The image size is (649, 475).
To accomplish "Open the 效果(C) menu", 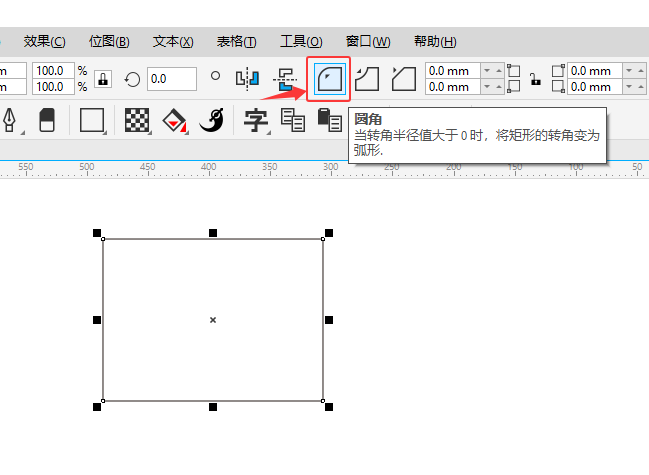I will pos(44,42).
